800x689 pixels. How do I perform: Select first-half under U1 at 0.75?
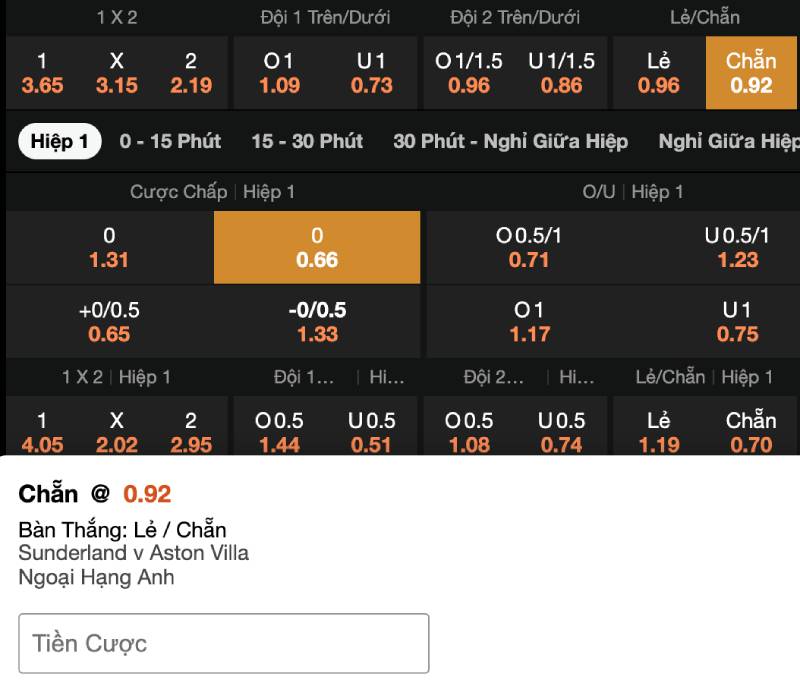pyautogui.click(x=737, y=322)
